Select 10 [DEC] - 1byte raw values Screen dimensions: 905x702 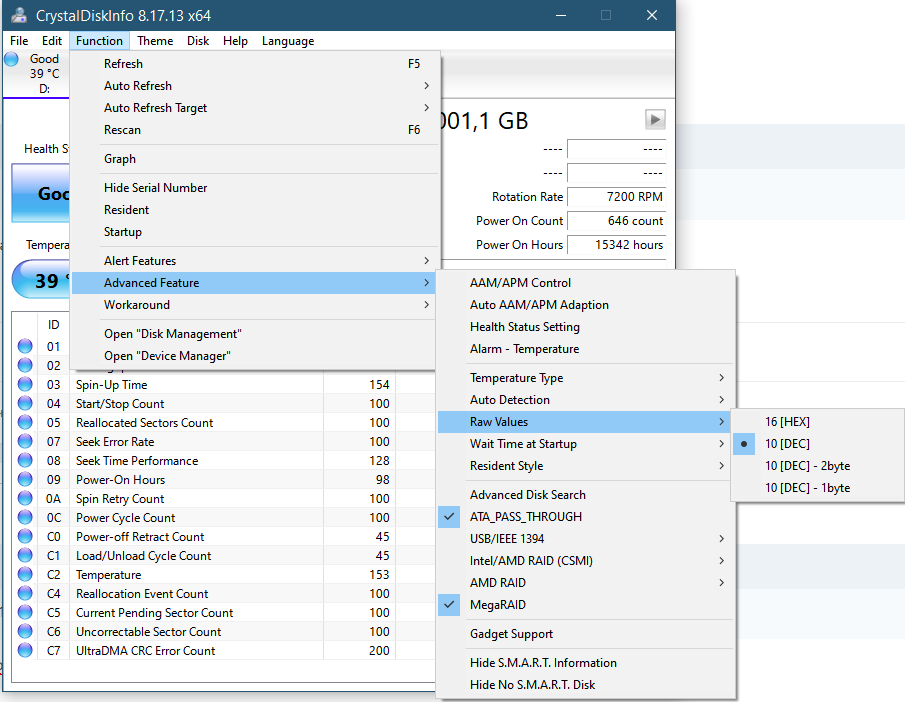click(x=817, y=488)
